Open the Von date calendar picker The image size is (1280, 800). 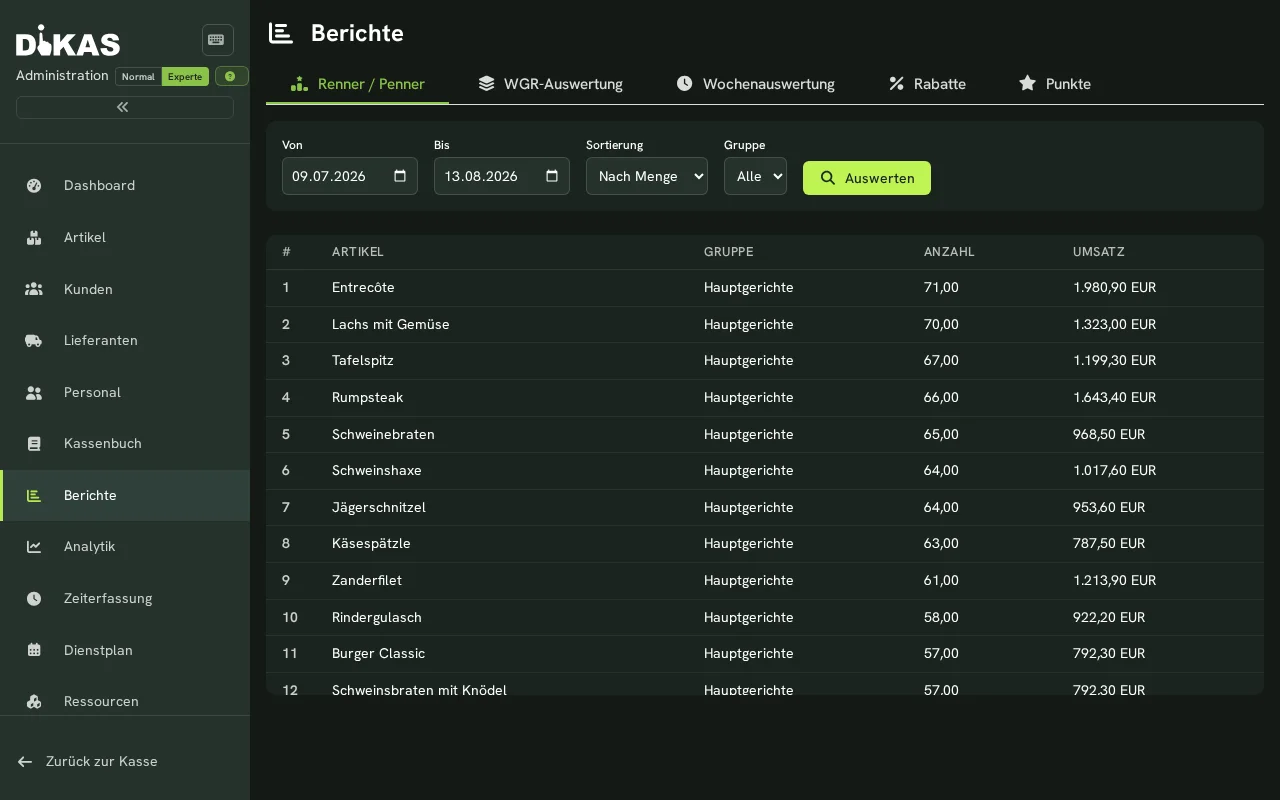tap(400, 176)
